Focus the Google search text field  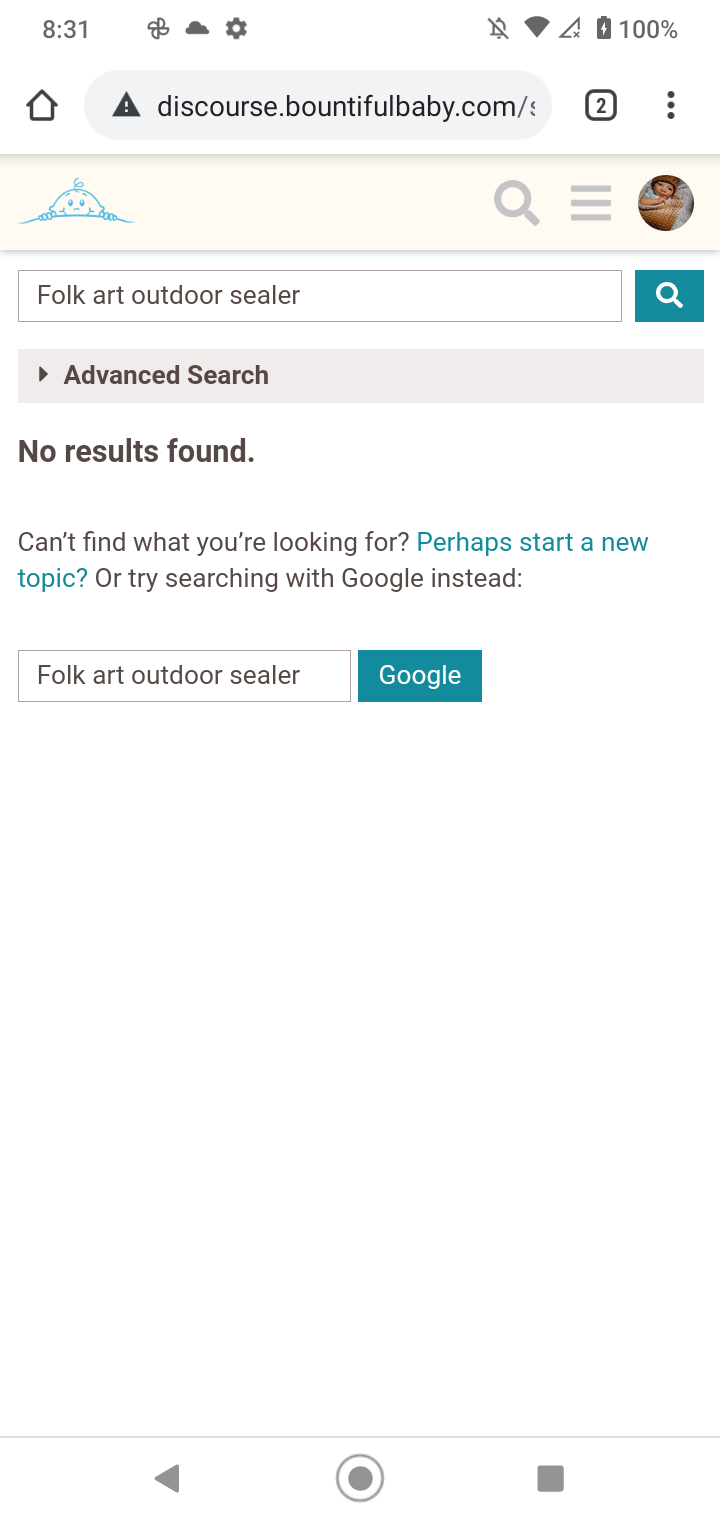click(x=184, y=676)
